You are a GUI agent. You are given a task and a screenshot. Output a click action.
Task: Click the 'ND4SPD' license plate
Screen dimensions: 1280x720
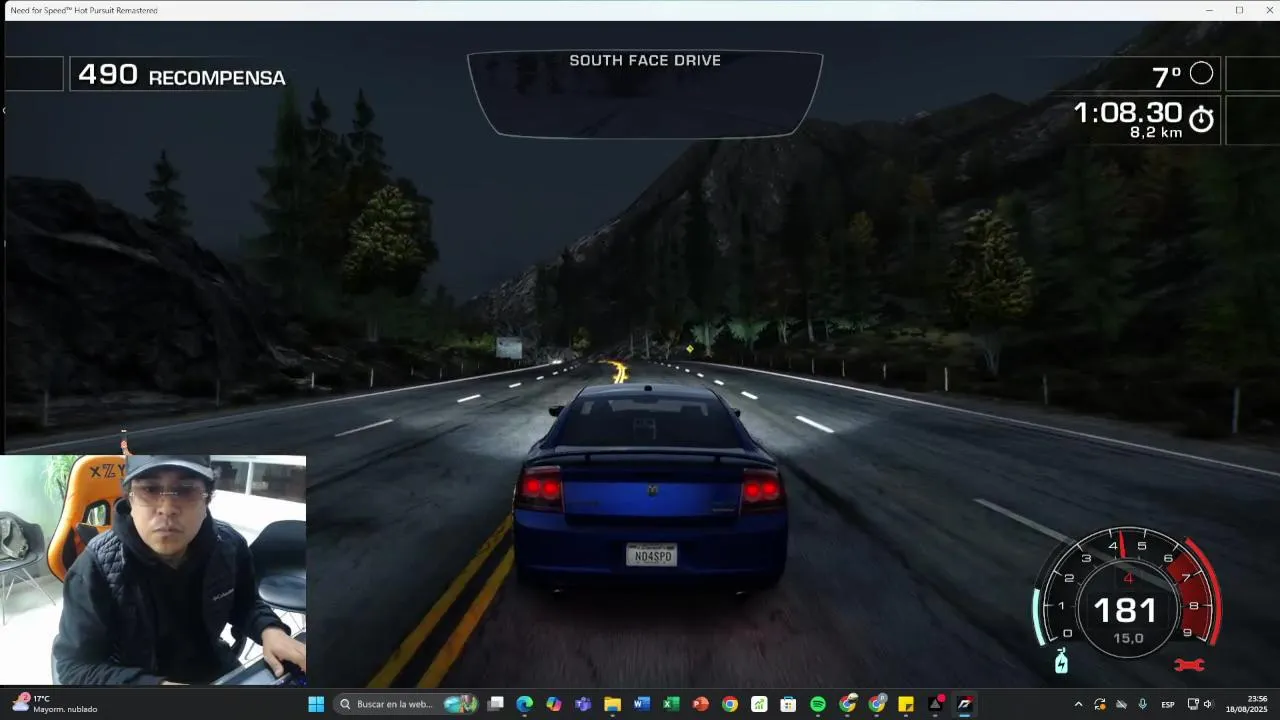pos(651,554)
